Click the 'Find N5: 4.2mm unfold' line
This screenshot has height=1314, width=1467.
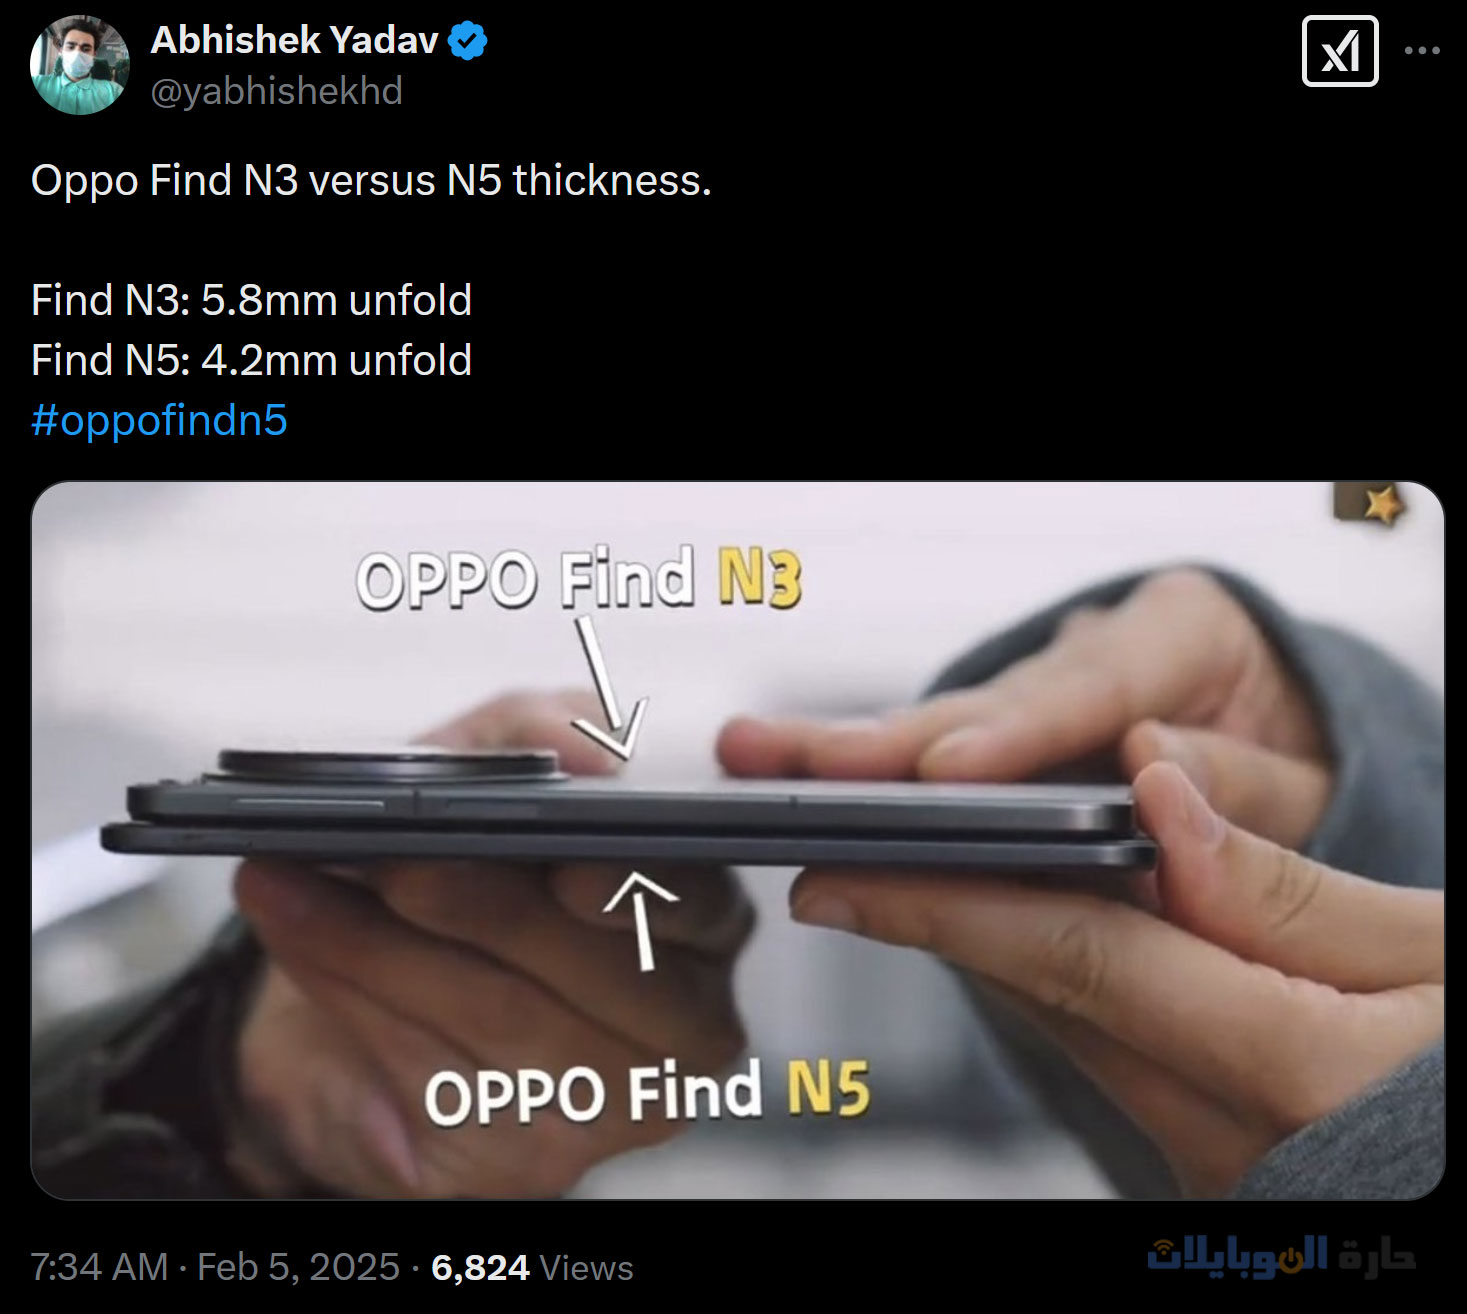251,360
